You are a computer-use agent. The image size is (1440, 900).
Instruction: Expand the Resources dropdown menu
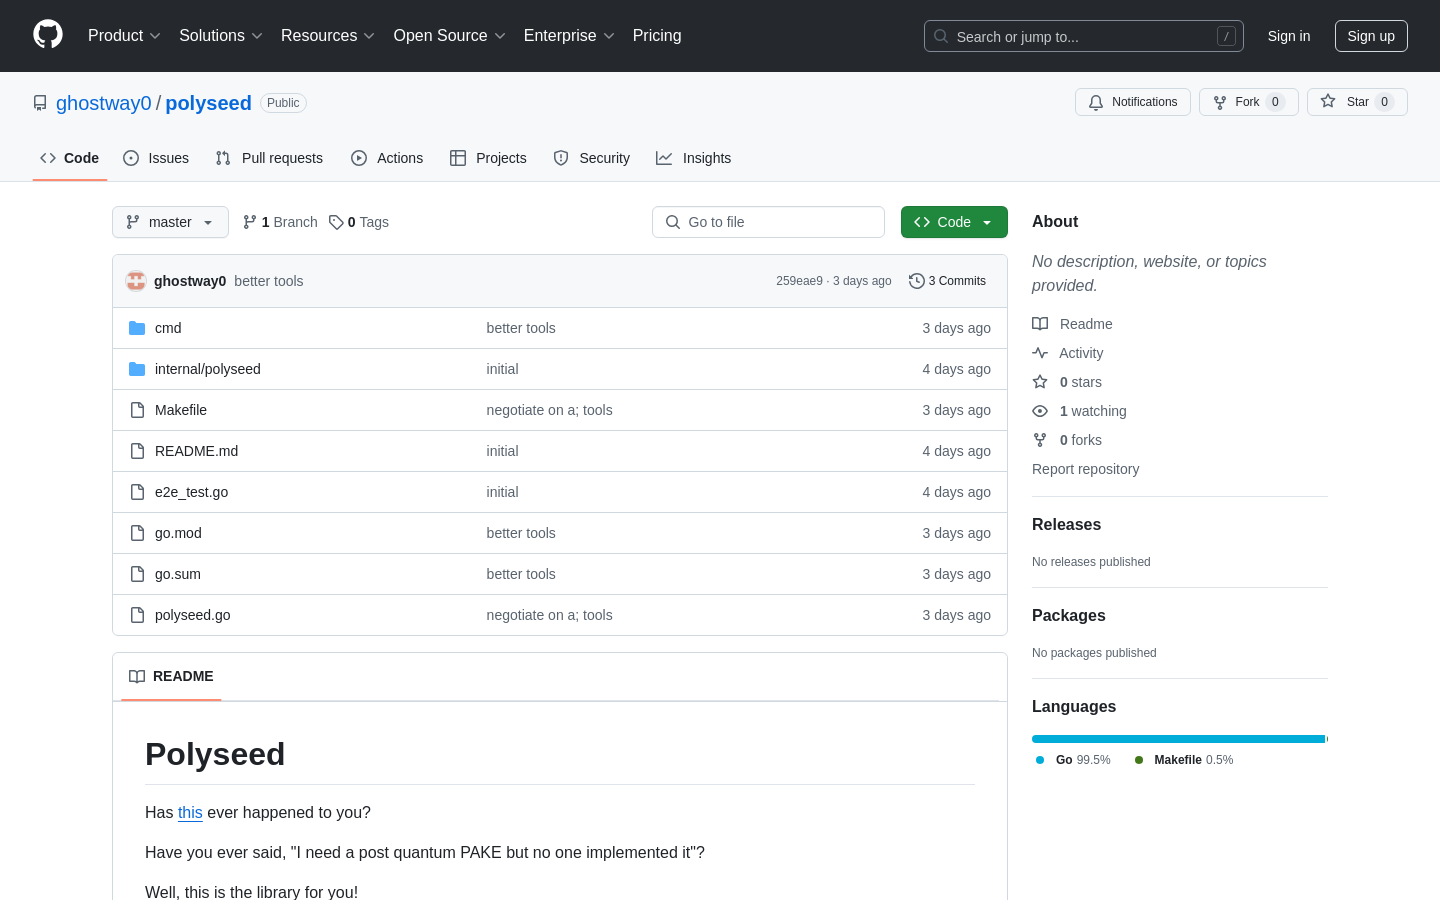click(328, 36)
